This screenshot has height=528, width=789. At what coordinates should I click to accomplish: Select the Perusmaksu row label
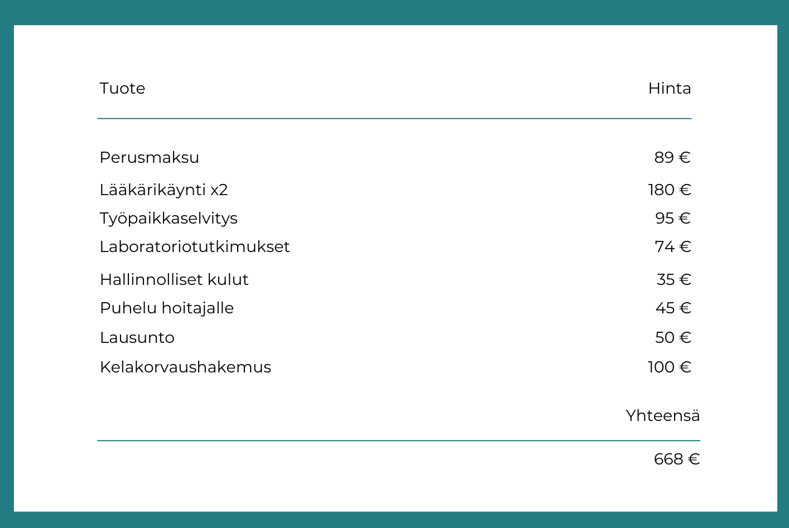coord(149,157)
